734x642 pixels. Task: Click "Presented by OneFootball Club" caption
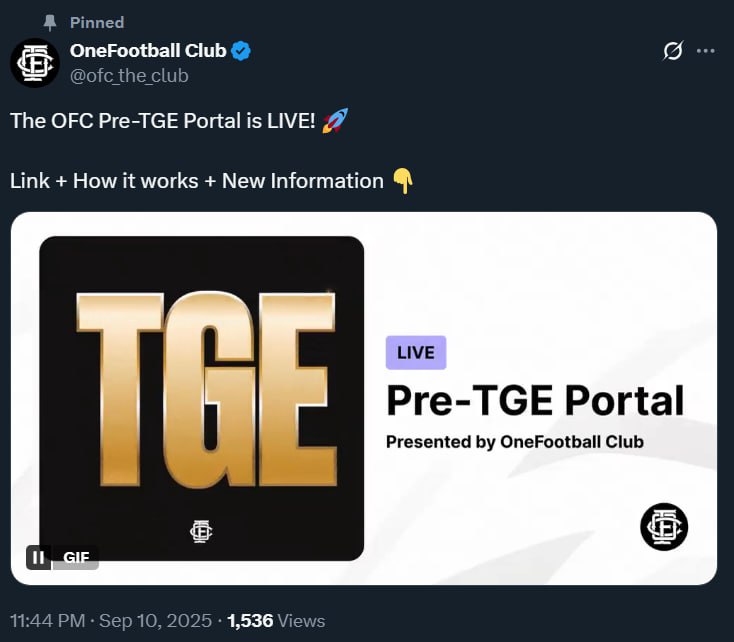pos(515,442)
